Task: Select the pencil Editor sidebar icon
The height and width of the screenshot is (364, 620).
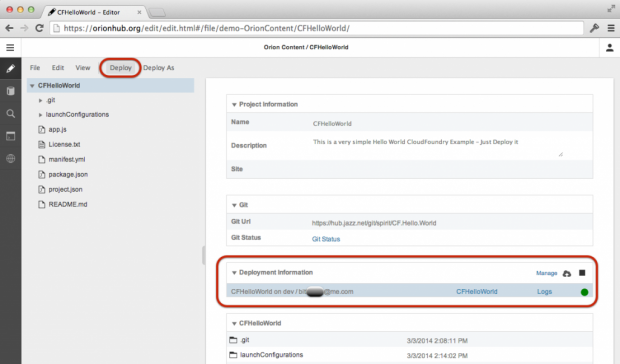Action: click(x=11, y=69)
